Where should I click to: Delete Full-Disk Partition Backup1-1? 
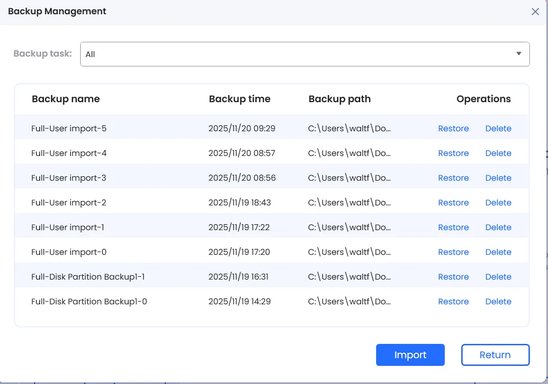[x=498, y=277]
